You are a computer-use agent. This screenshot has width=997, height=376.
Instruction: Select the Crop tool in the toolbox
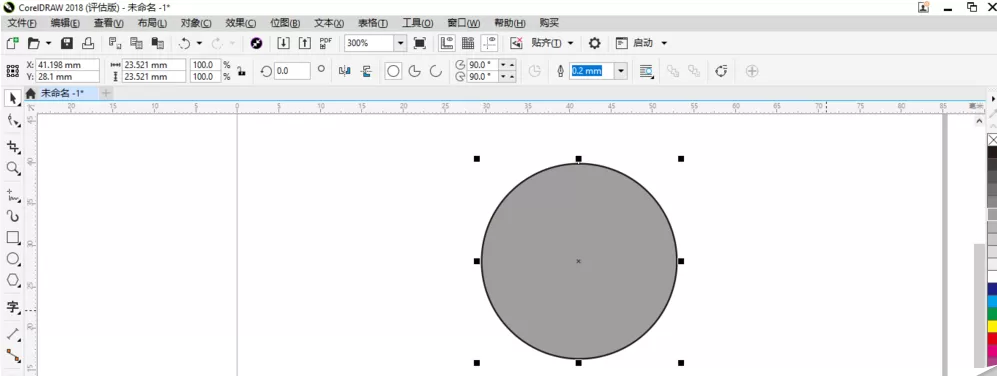pyautogui.click(x=13, y=147)
